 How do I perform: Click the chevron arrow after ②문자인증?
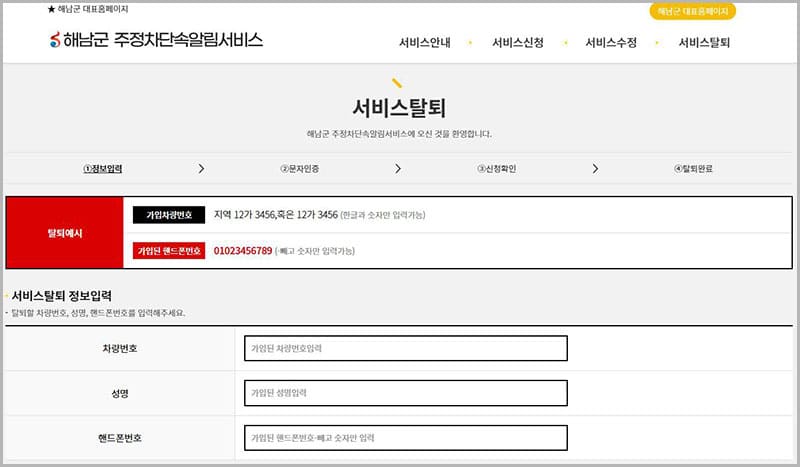pos(398,169)
